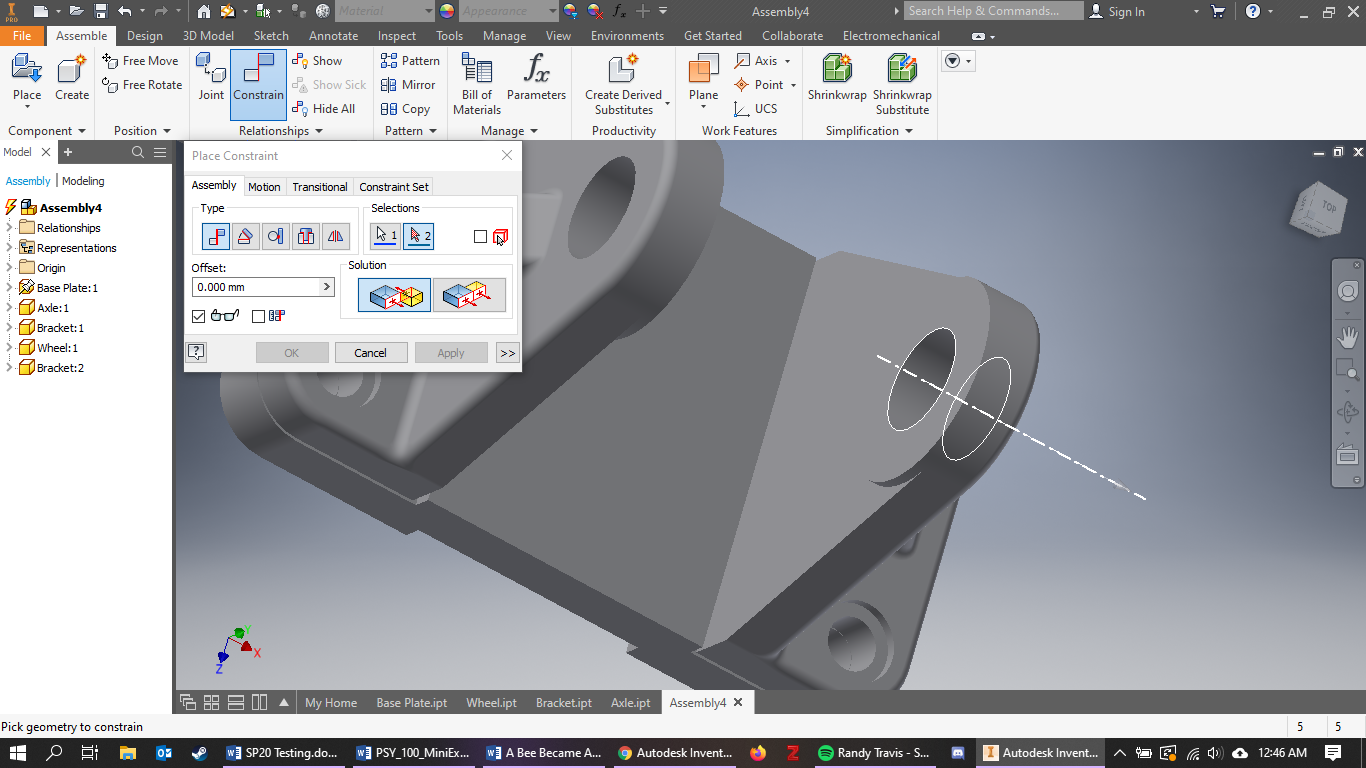Click the Create component tool
1366x768 pixels.
[x=71, y=79]
